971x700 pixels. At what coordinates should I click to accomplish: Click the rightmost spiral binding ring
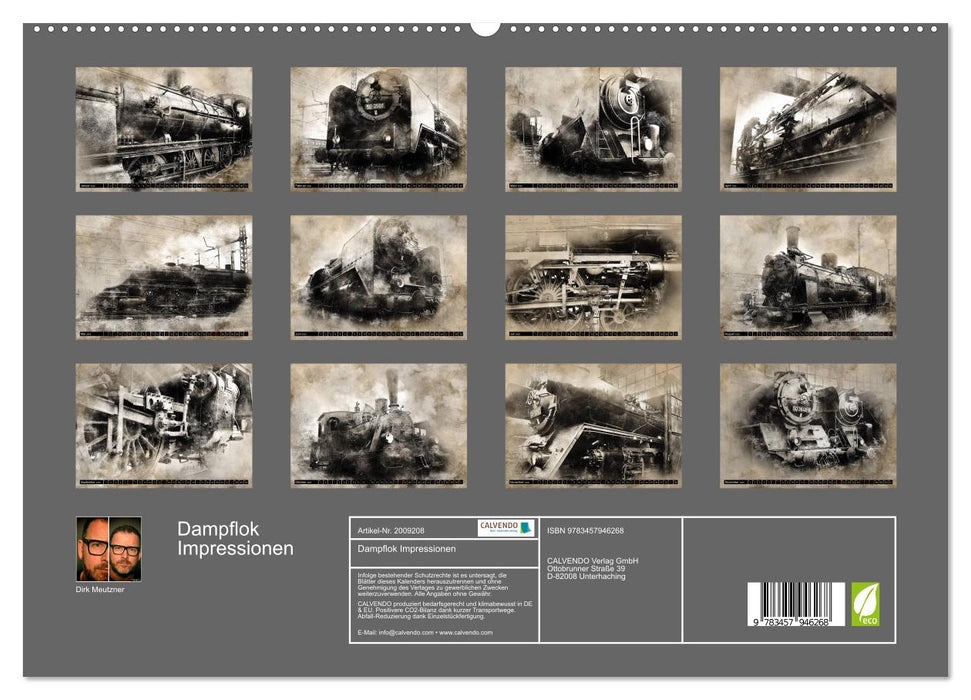tap(933, 29)
